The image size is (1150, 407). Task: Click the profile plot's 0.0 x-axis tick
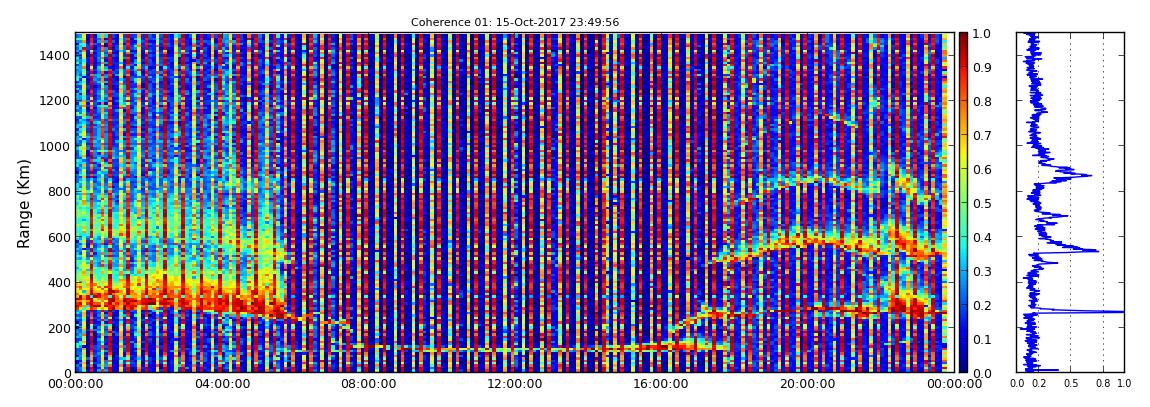(x=1019, y=383)
